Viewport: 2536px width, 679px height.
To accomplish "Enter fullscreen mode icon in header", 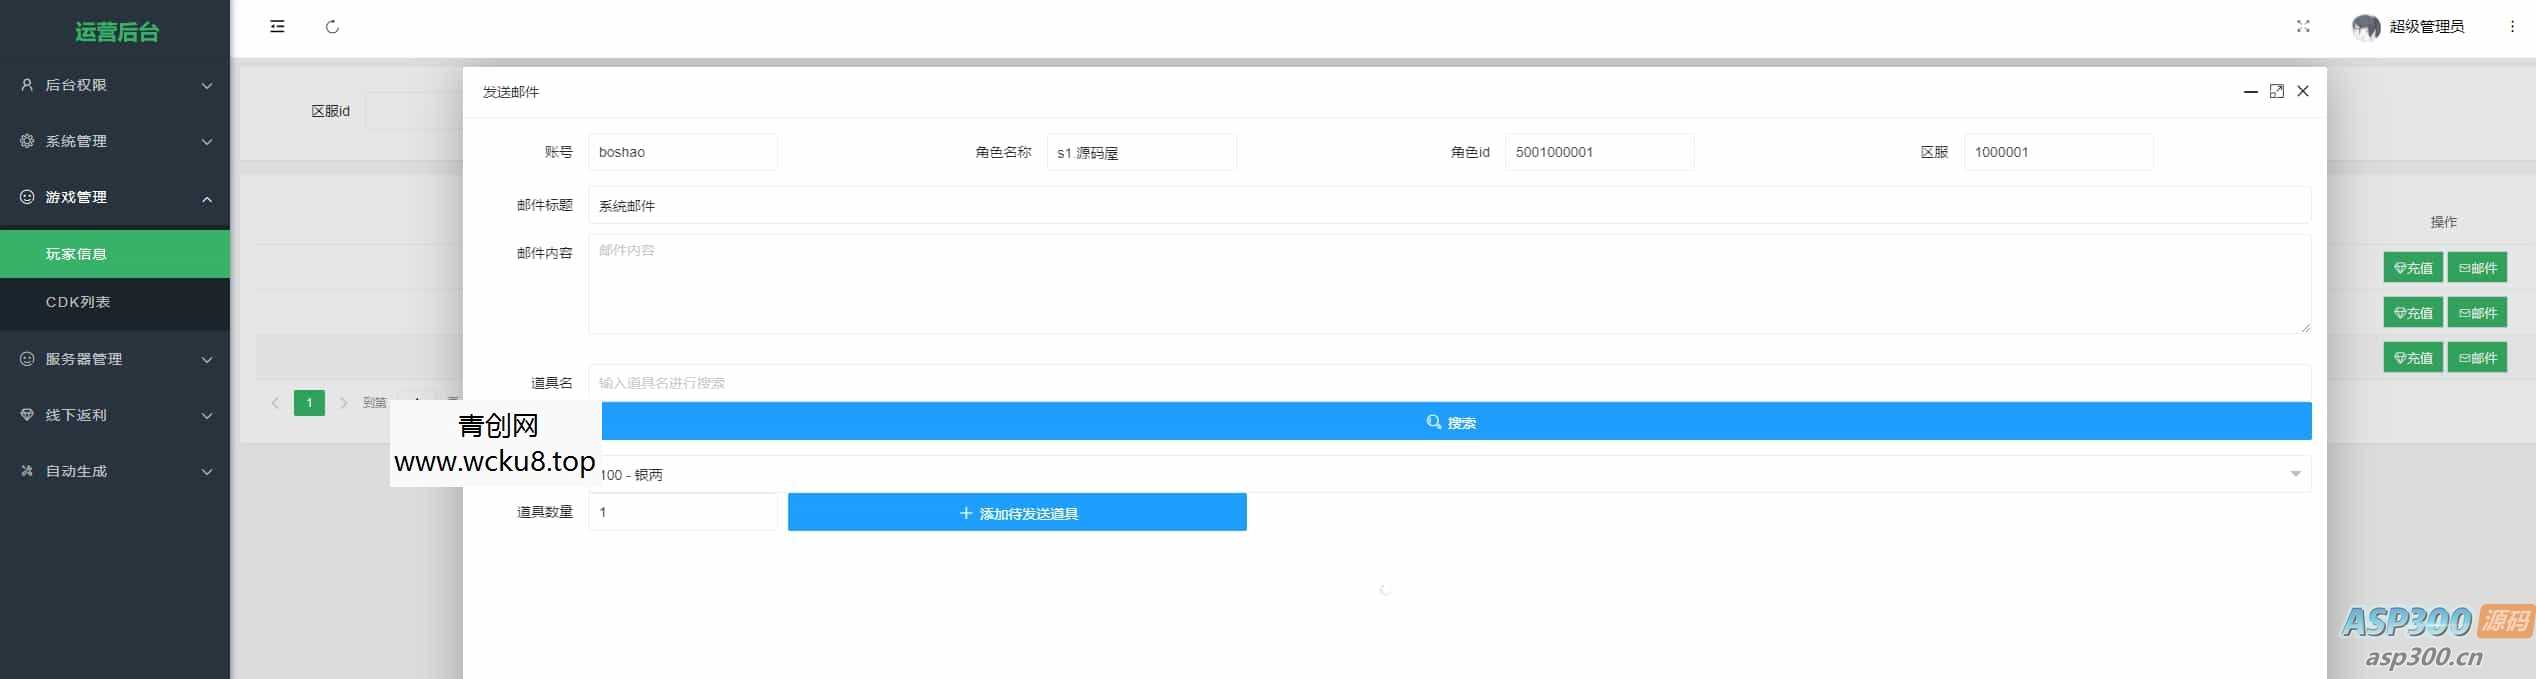I will [x=2303, y=27].
